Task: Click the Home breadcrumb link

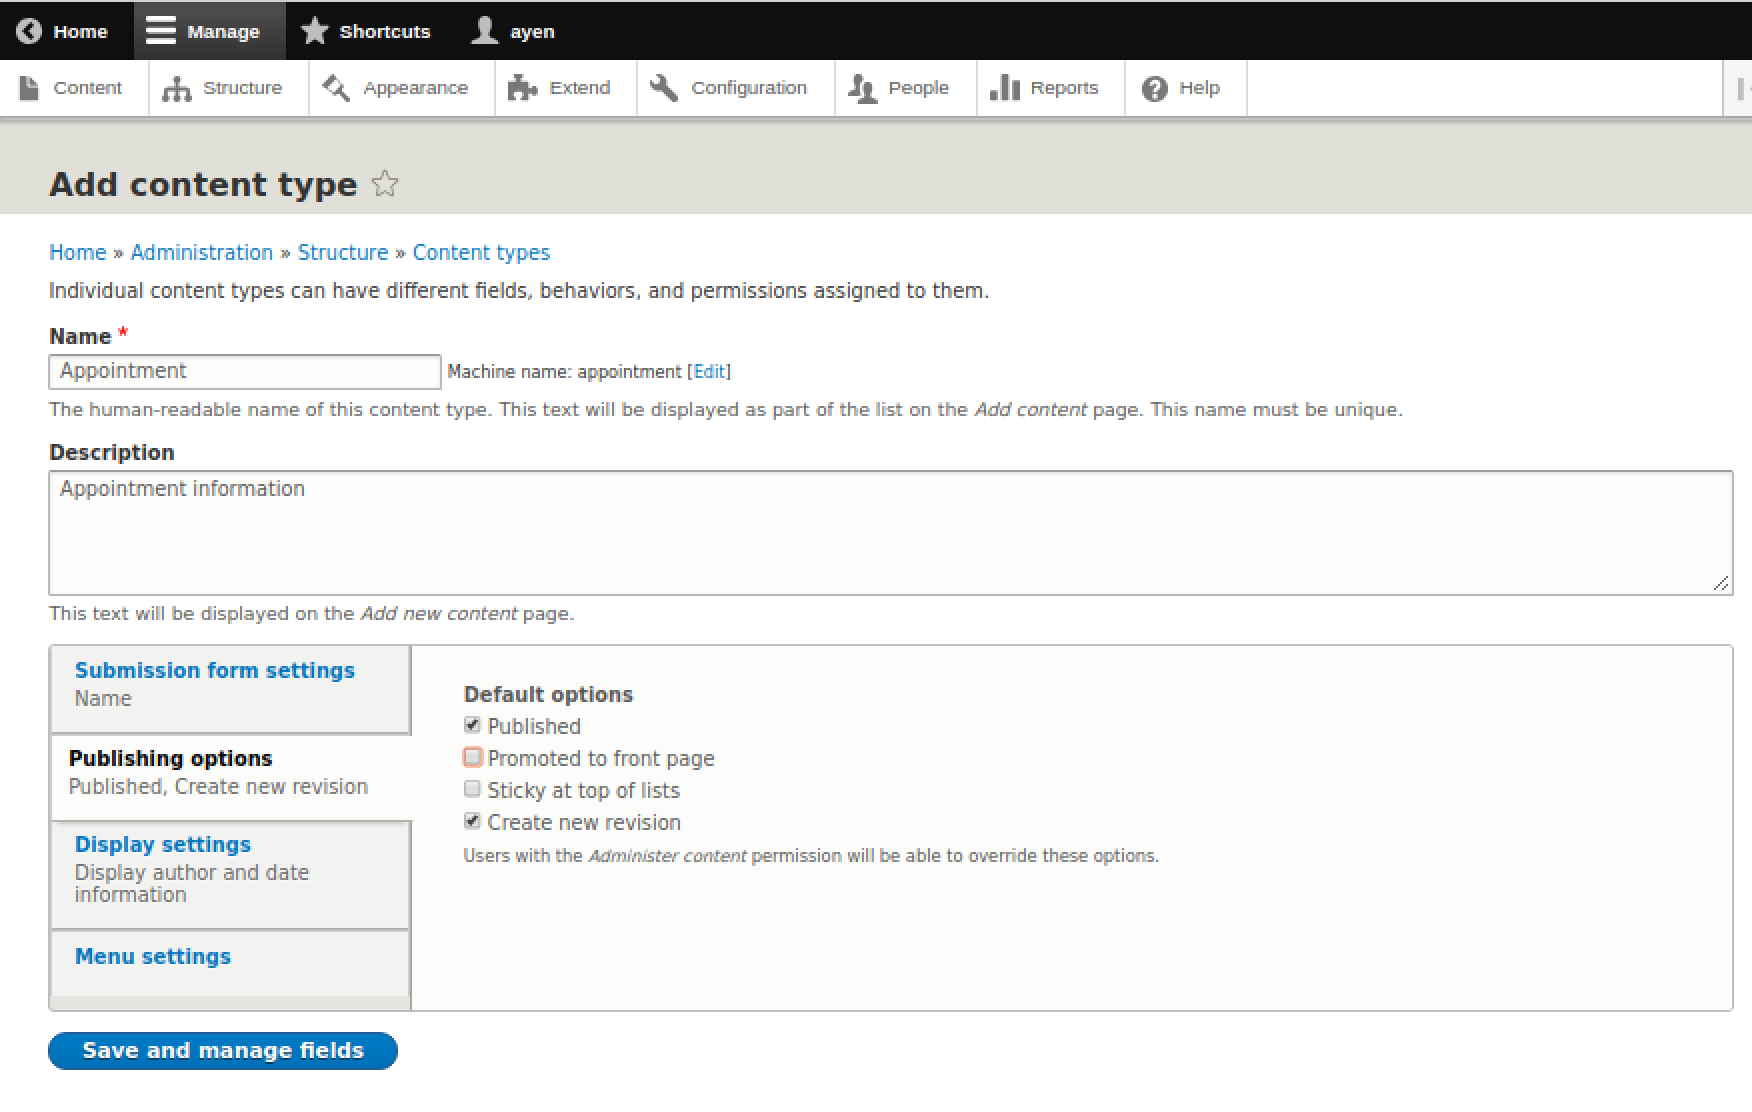Action: click(78, 252)
